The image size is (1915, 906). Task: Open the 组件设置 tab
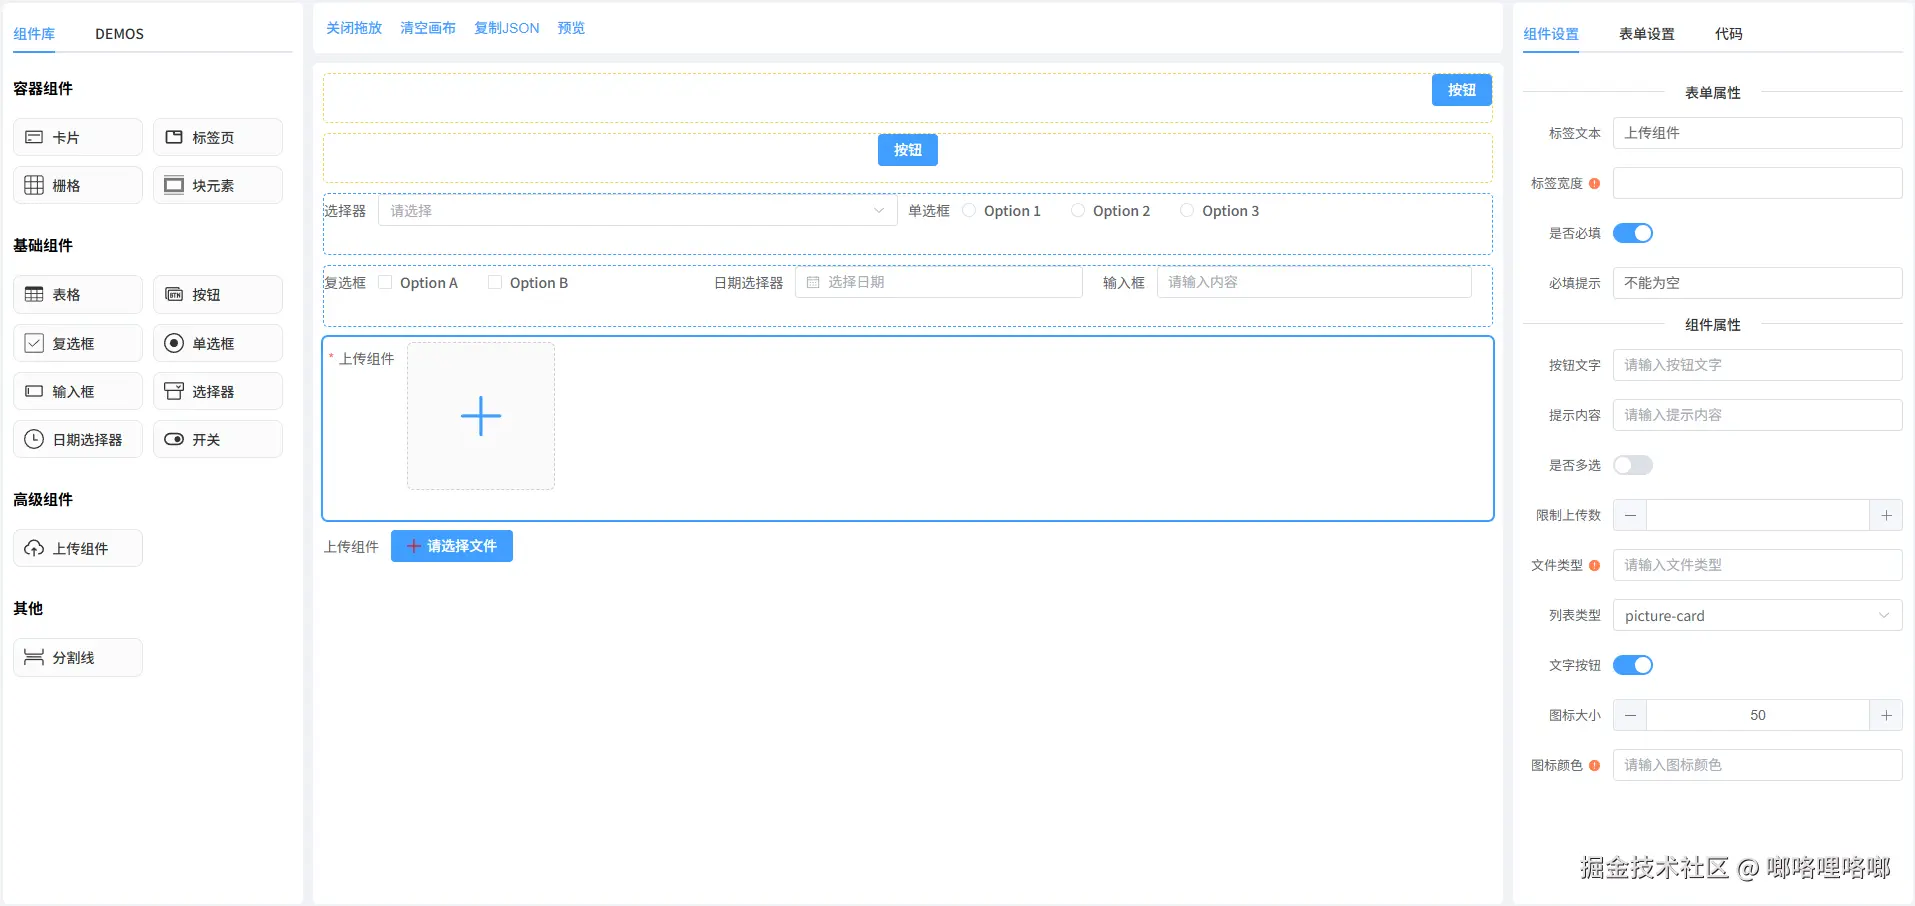(x=1551, y=34)
